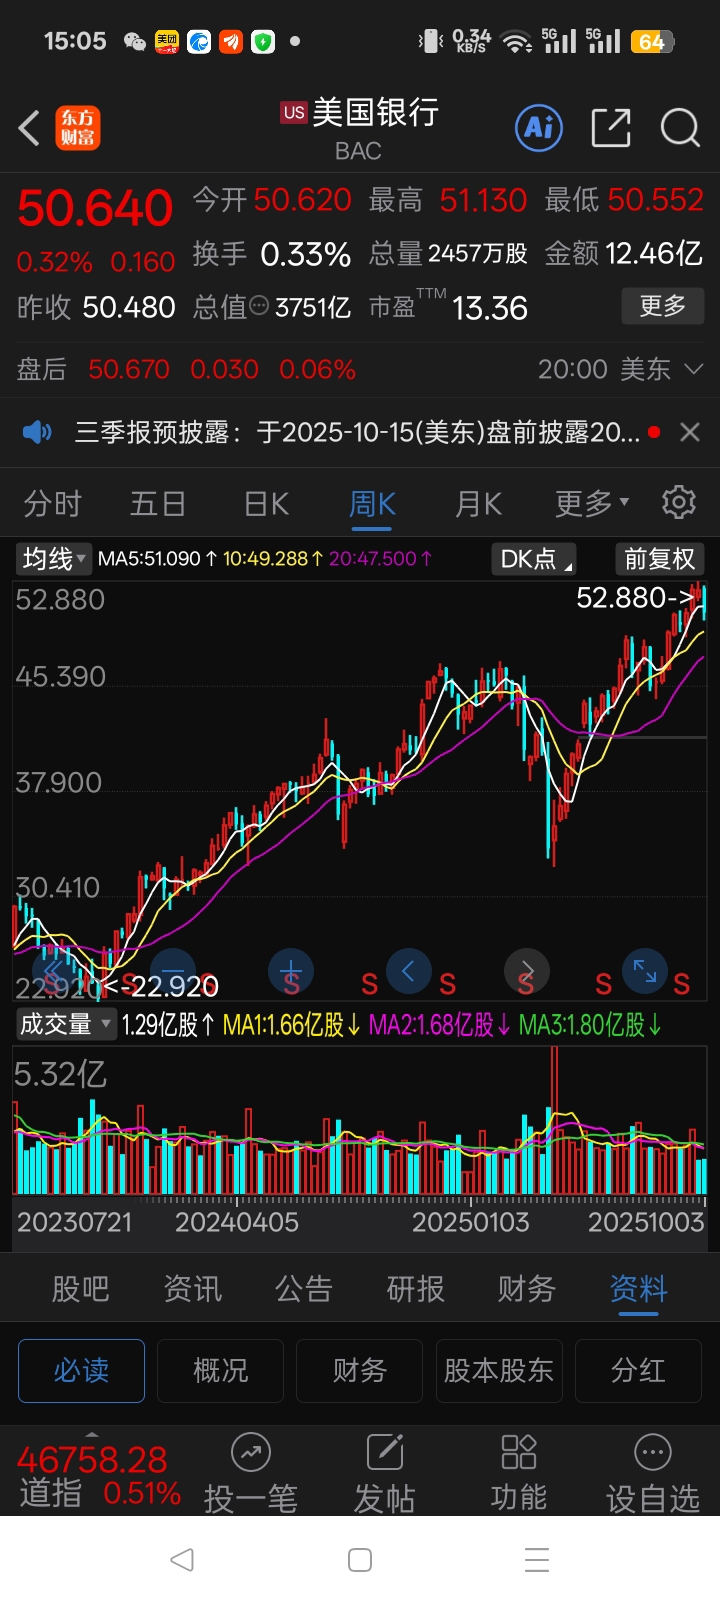Open the search magnifier icon
This screenshot has height=1604, width=720.
pyautogui.click(x=680, y=128)
